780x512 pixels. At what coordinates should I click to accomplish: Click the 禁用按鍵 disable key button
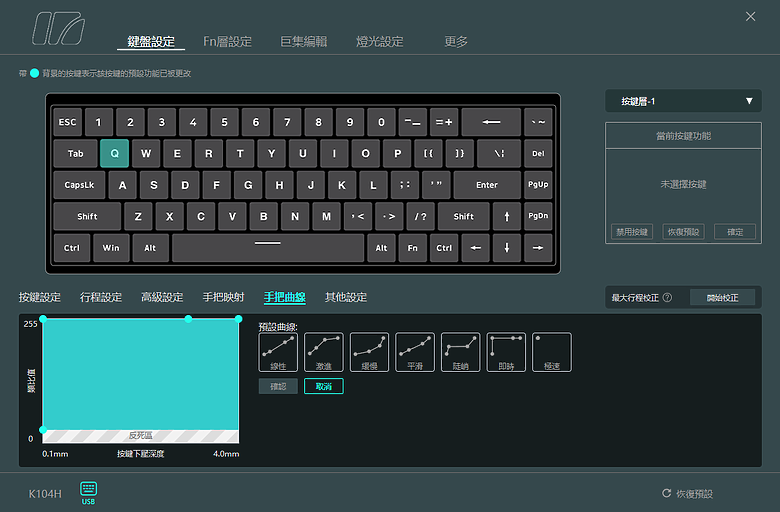(x=632, y=232)
